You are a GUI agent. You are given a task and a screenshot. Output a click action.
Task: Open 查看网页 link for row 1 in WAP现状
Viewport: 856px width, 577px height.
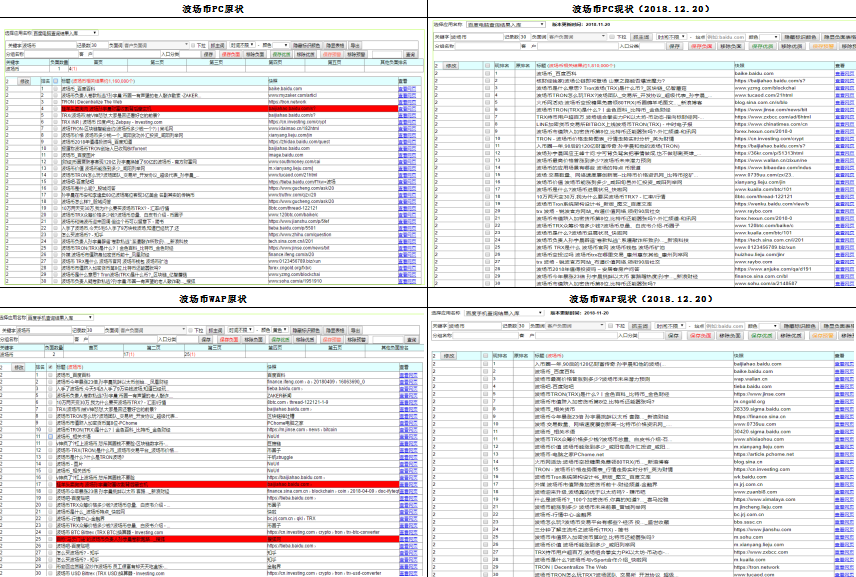point(845,364)
